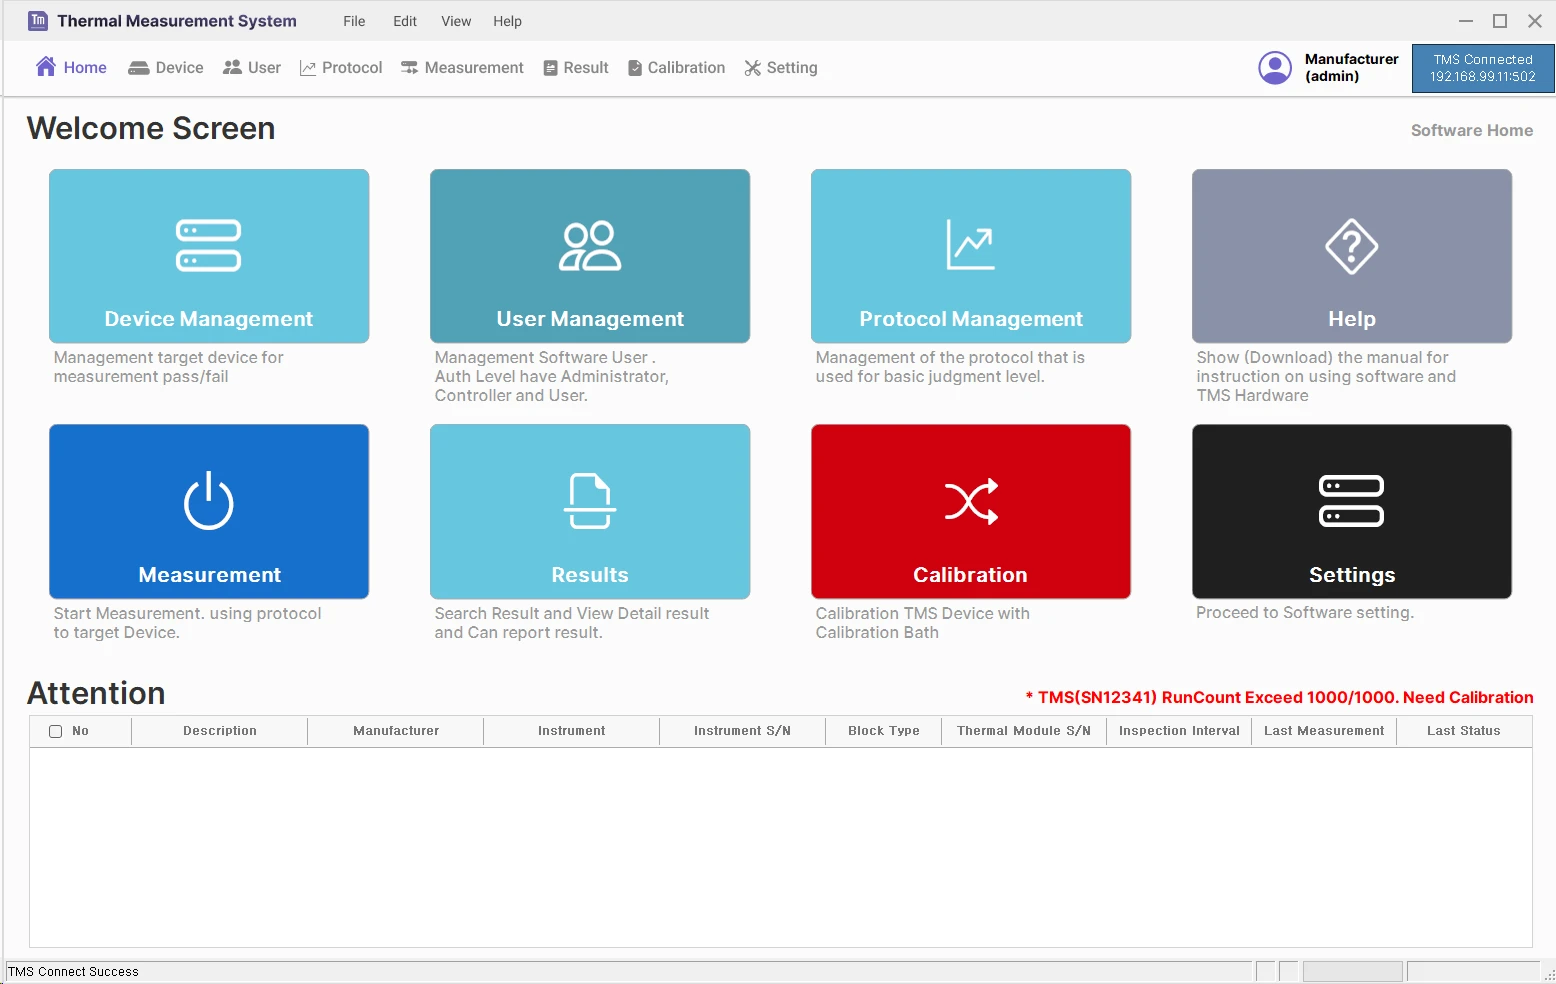This screenshot has height=984, width=1556.
Task: Sort by the Block Type column header
Action: point(884,731)
